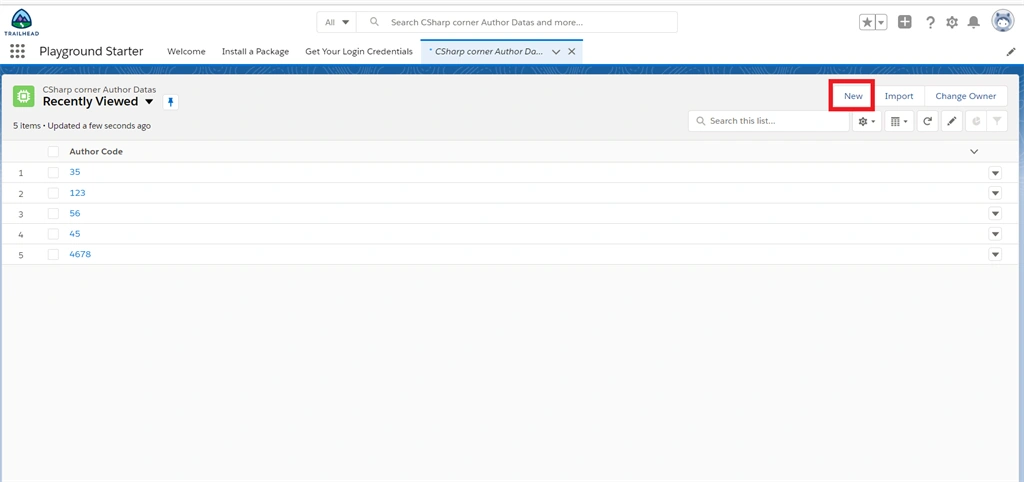Open author record 45
The image size is (1024, 482).
(x=74, y=234)
